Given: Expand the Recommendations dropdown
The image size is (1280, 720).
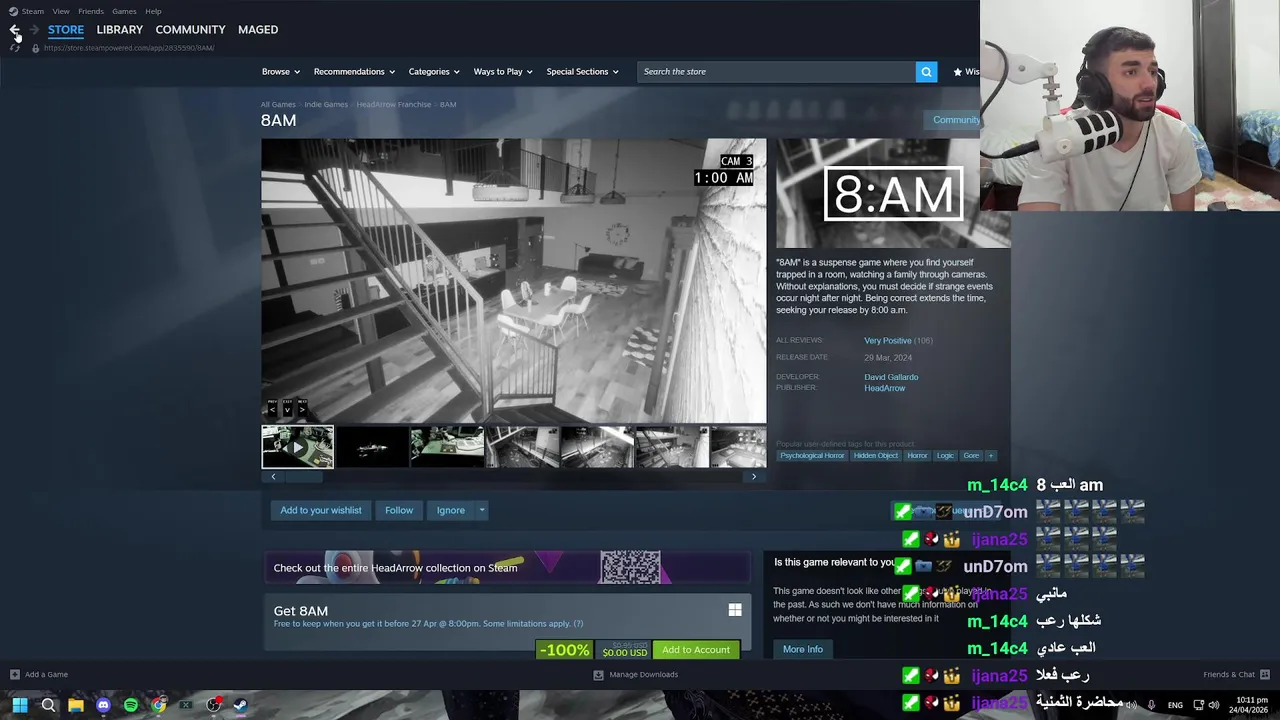Looking at the screenshot, I should click(x=354, y=72).
